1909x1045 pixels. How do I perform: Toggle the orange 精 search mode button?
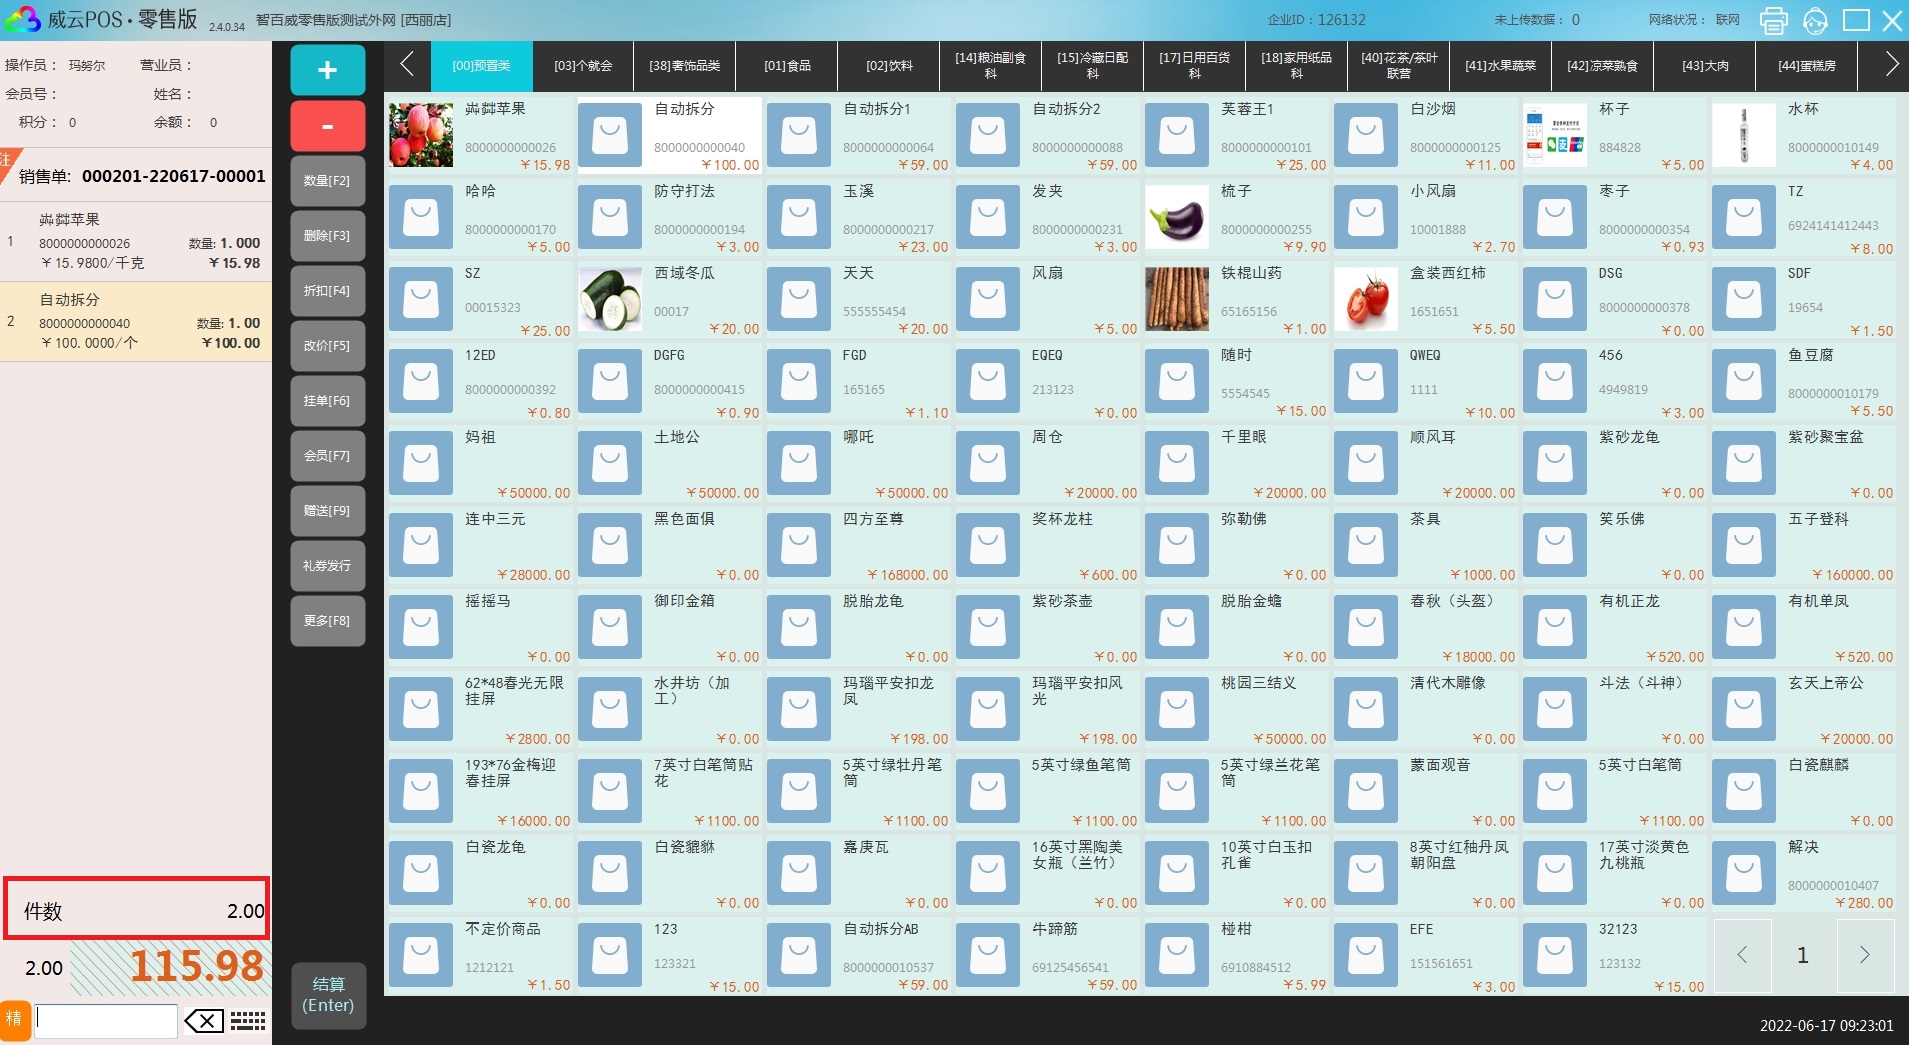pyautogui.click(x=14, y=1020)
